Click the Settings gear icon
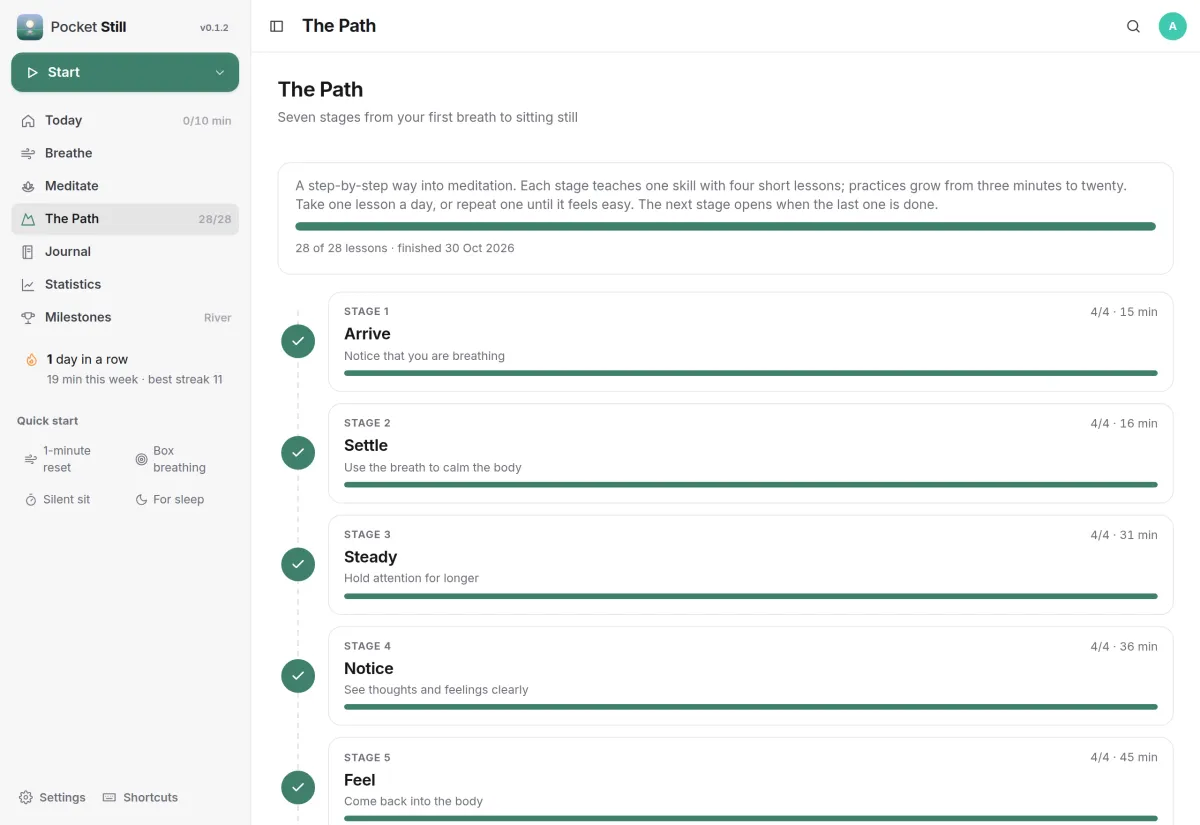 pos(26,797)
